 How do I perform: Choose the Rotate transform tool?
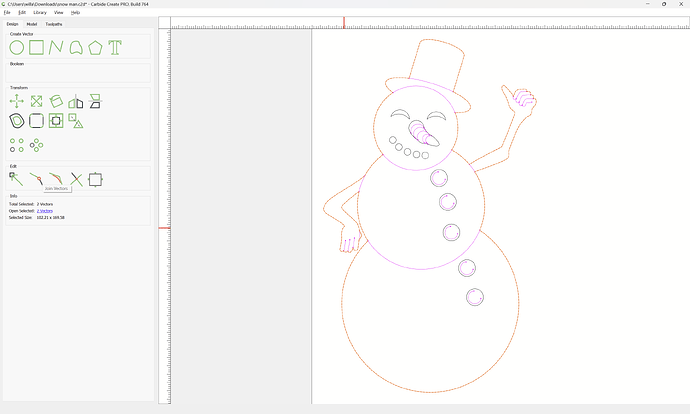56,102
